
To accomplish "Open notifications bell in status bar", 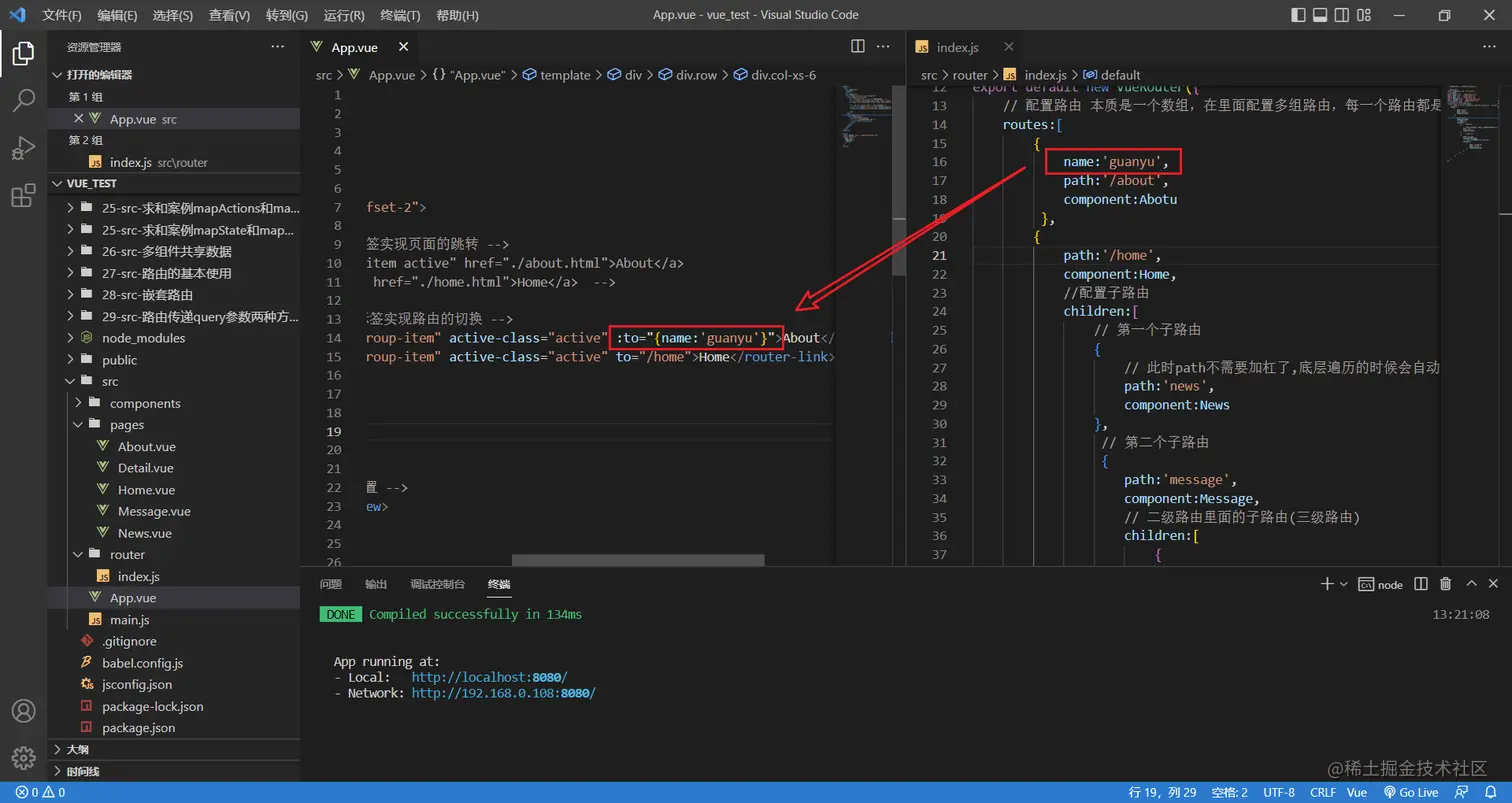I will pos(1489,792).
